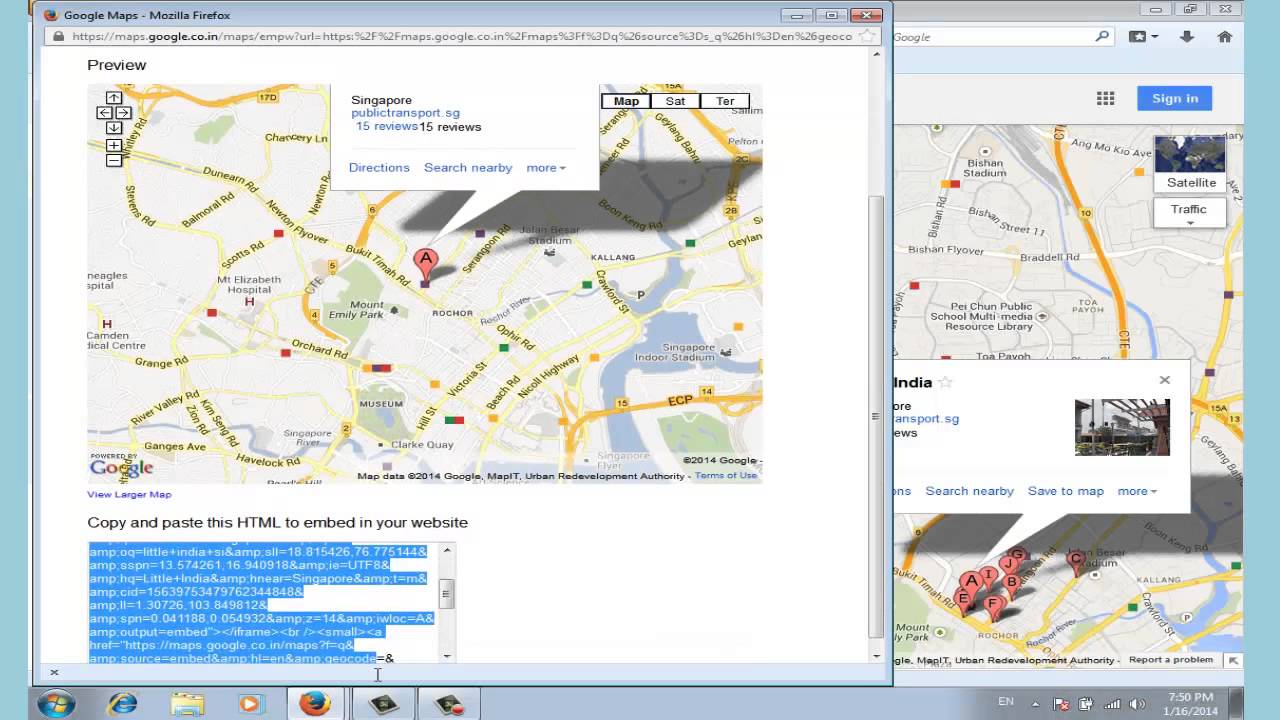Click the Firefox taskbar icon

point(315,704)
